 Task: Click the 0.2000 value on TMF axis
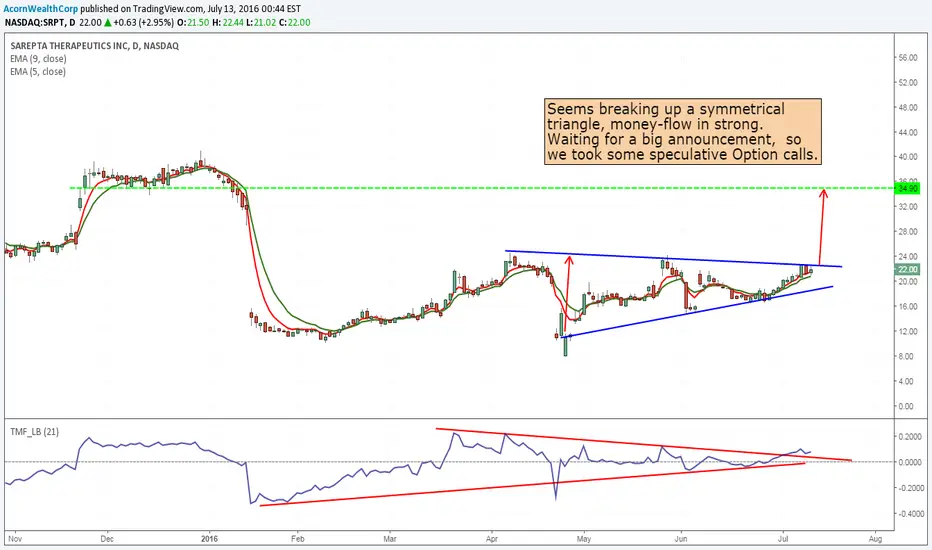[x=911, y=436]
